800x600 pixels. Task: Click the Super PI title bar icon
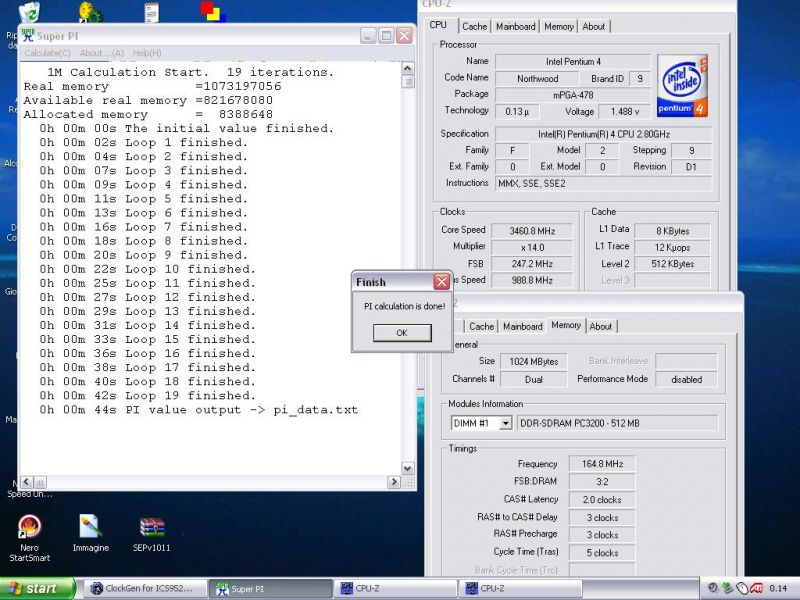pyautogui.click(x=28, y=36)
